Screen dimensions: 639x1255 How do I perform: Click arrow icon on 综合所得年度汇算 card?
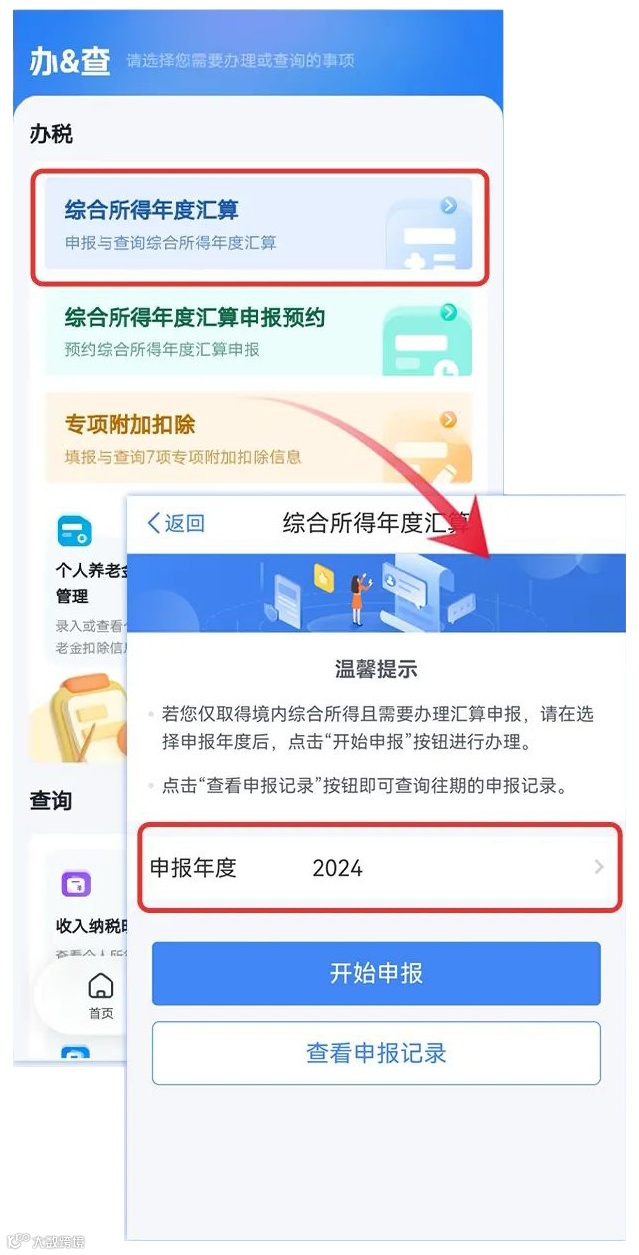click(449, 205)
